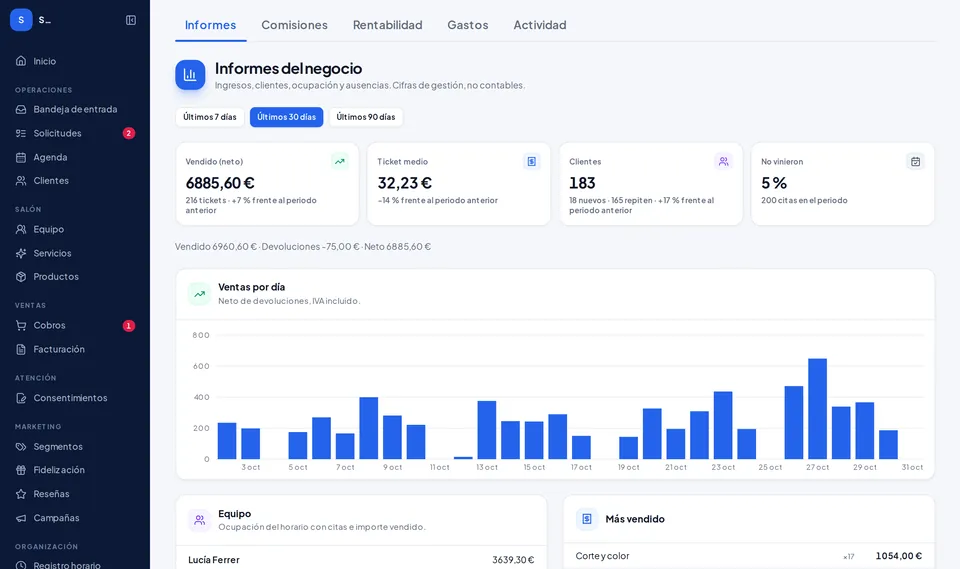Open Solicitudes in the sidebar
The height and width of the screenshot is (569, 960).
[x=75, y=133]
